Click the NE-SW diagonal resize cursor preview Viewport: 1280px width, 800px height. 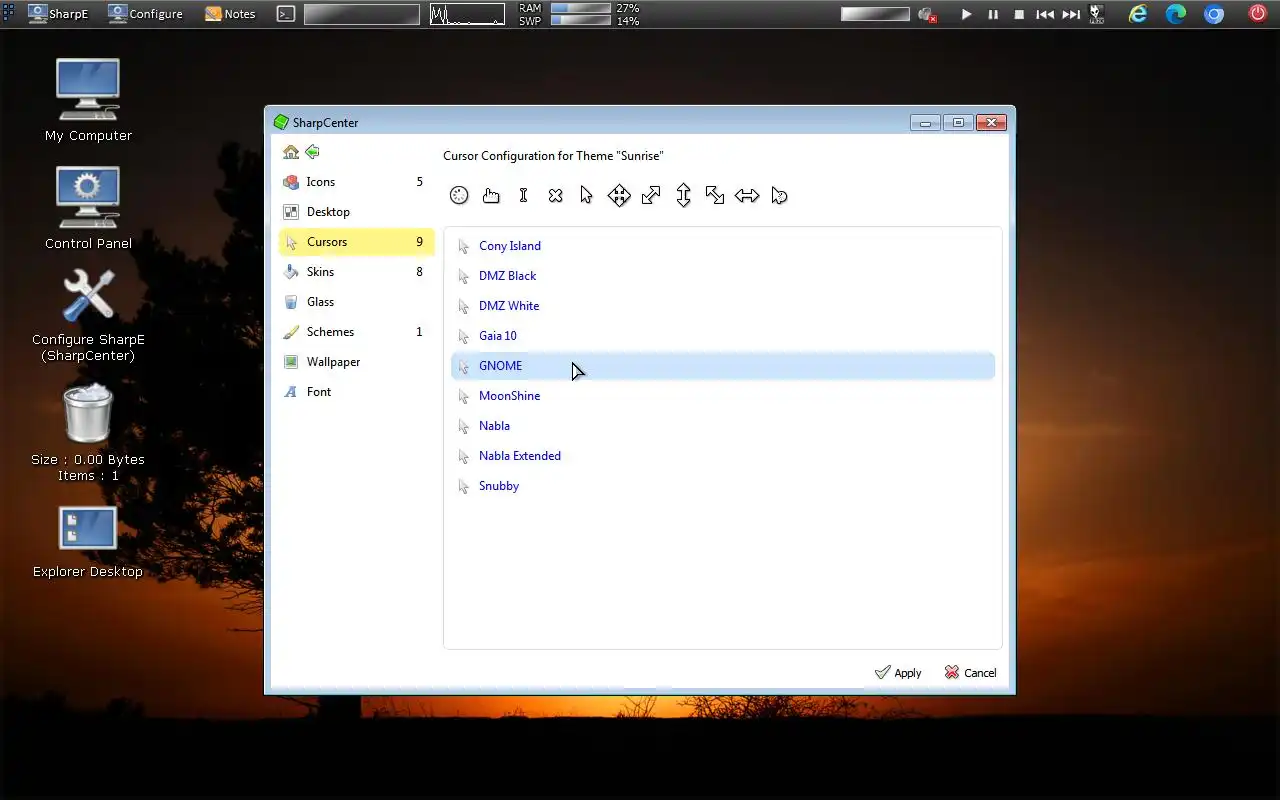click(x=651, y=195)
